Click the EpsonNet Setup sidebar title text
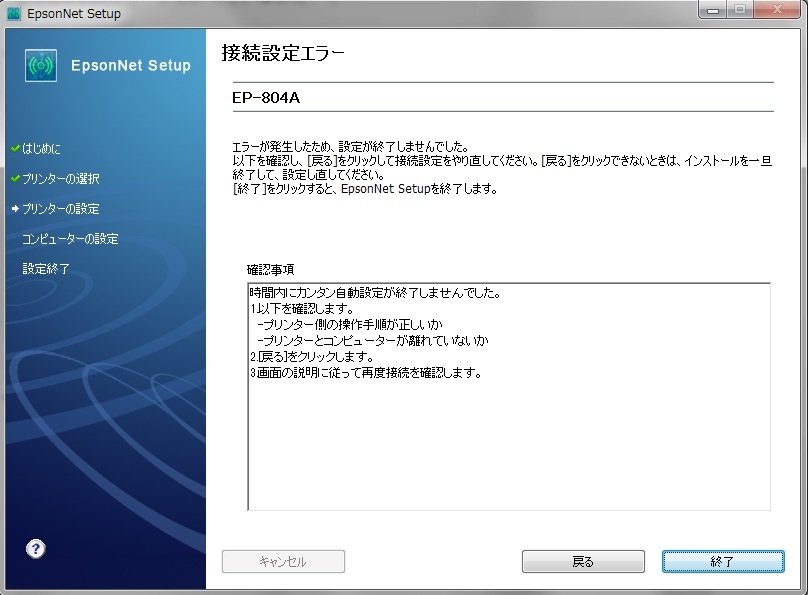This screenshot has width=808, height=595. [x=131, y=65]
